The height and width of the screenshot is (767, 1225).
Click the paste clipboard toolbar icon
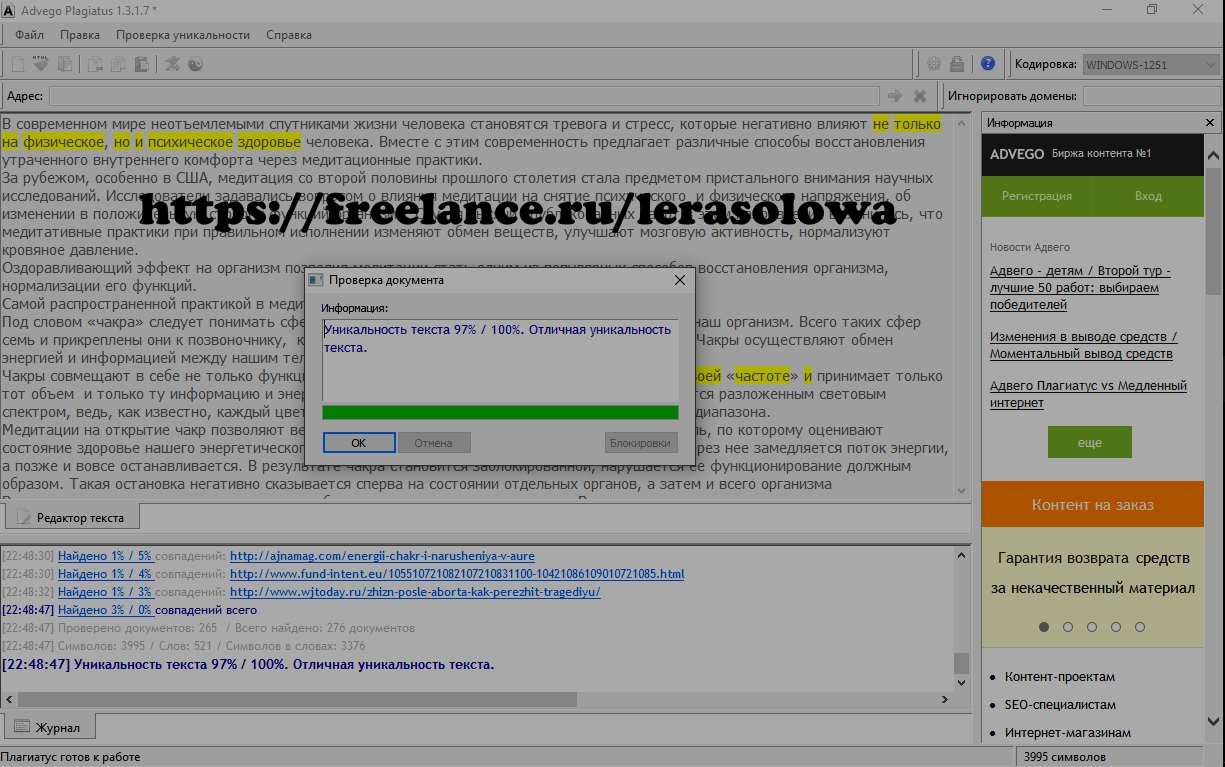click(142, 64)
